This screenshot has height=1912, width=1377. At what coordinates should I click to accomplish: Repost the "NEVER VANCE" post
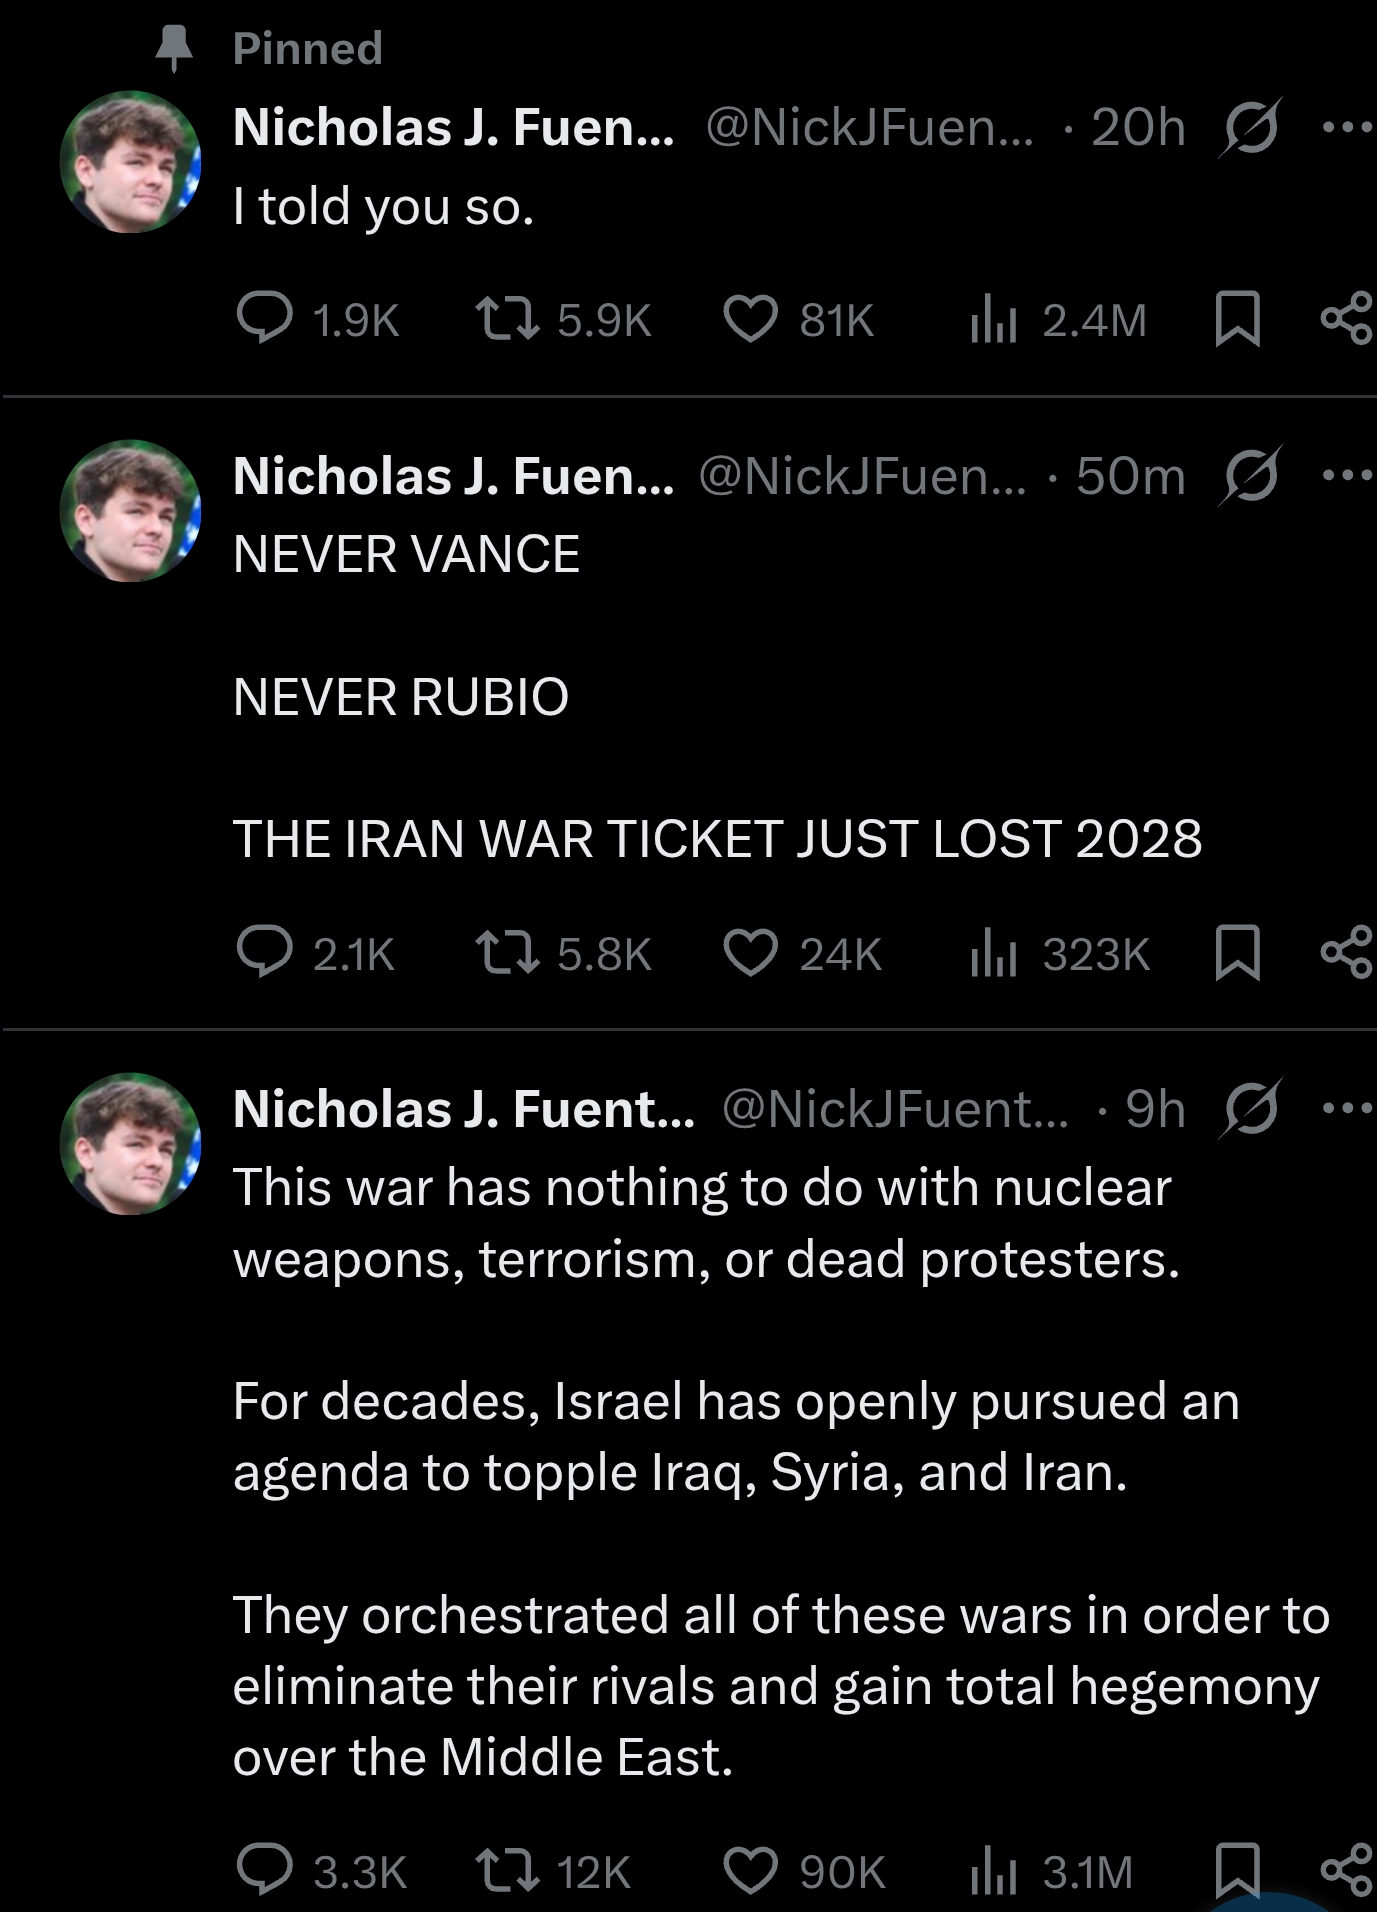508,951
